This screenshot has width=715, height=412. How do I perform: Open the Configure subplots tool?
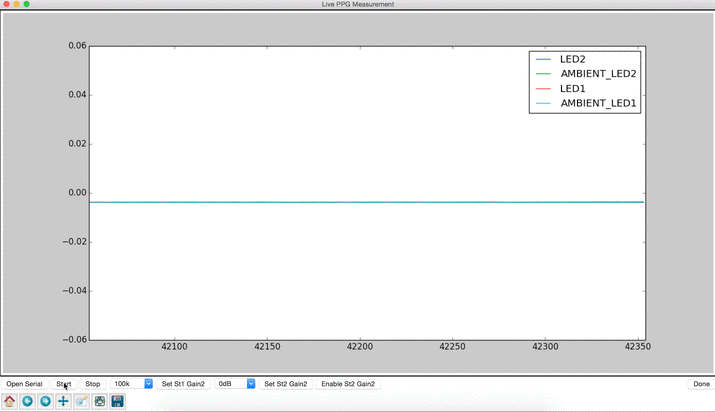(x=99, y=402)
